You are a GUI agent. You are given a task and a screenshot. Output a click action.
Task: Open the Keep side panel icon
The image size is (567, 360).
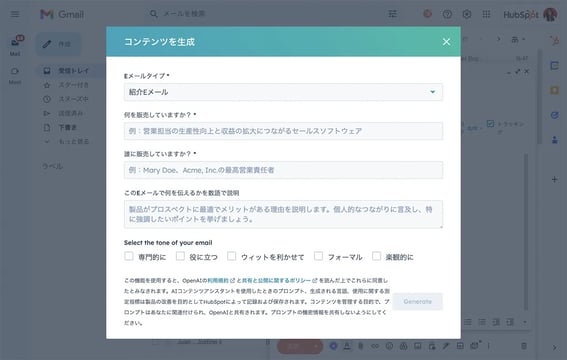tap(554, 90)
